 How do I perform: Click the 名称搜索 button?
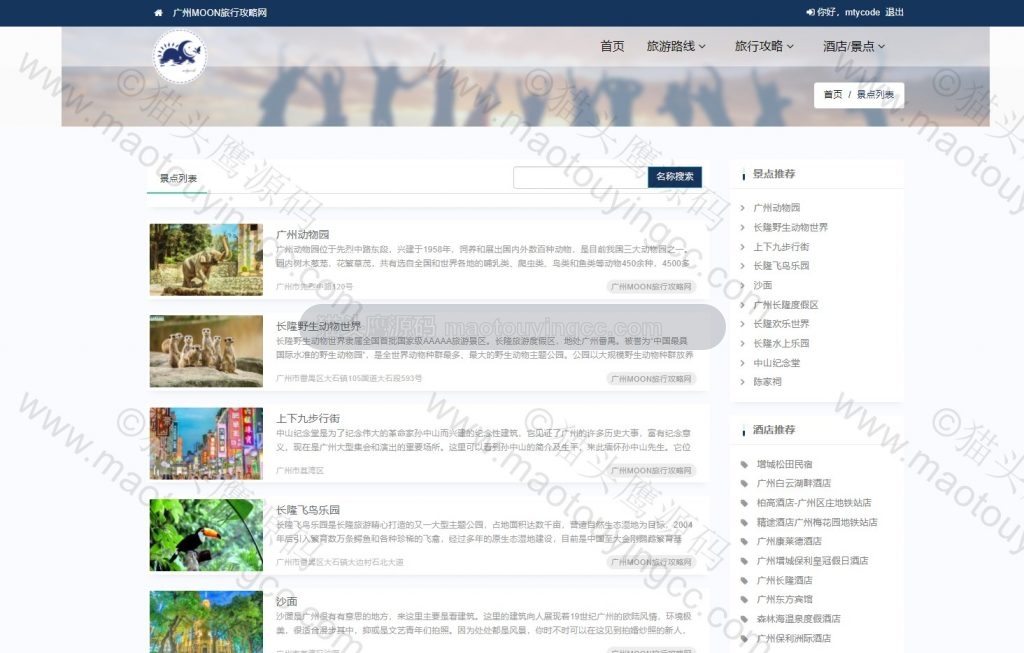pyautogui.click(x=675, y=177)
